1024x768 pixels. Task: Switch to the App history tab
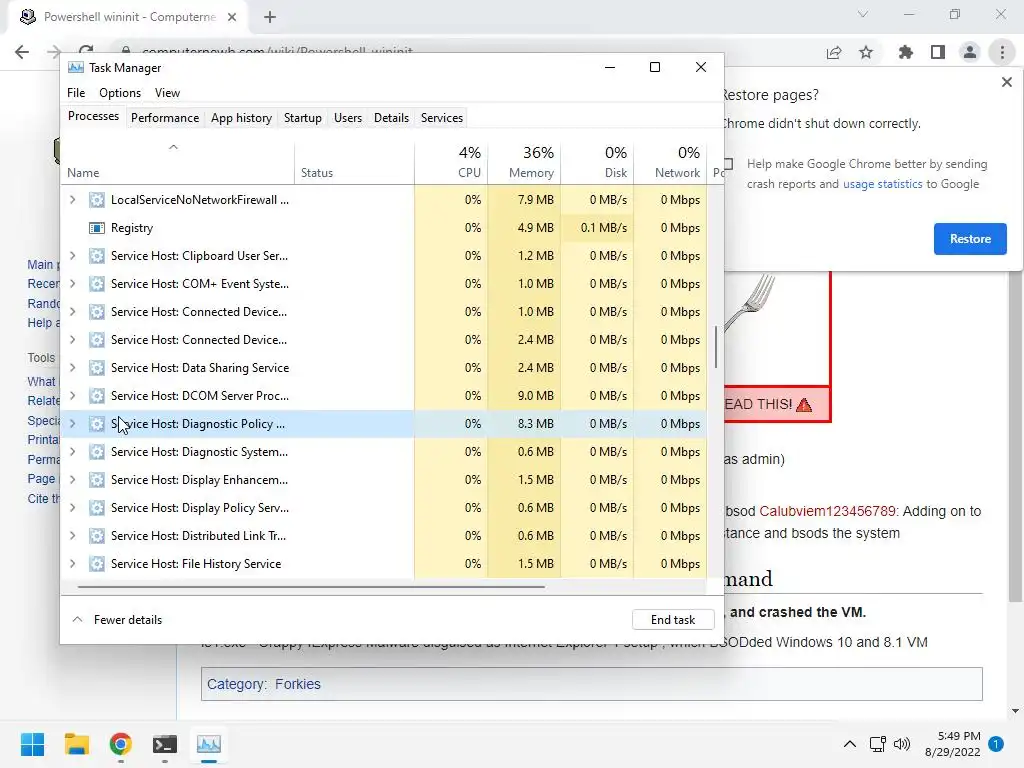pos(241,118)
